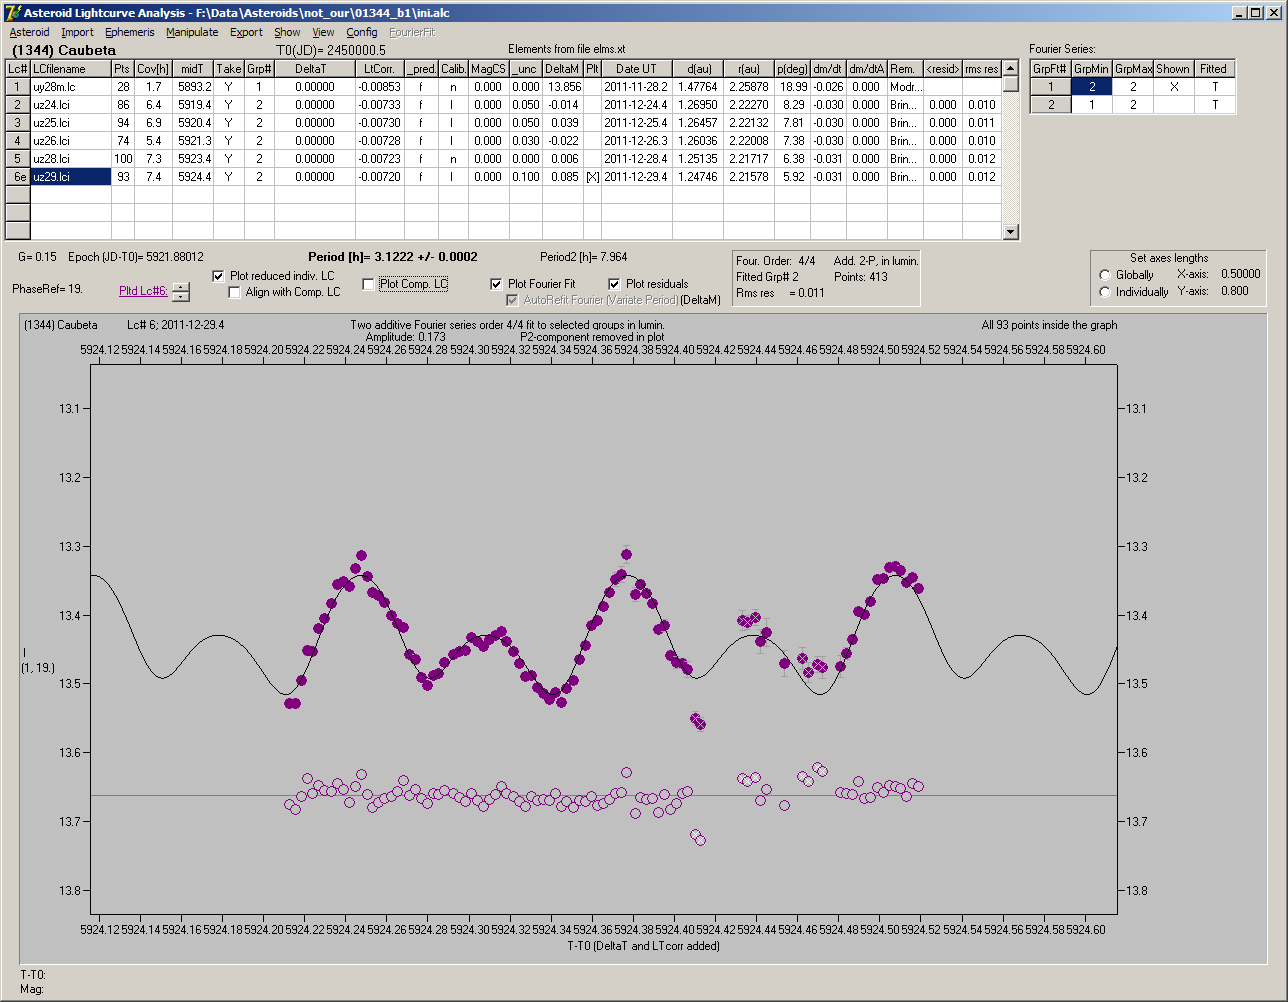This screenshot has height=1002, width=1288.
Task: Enable Plot Comp. LC checkbox
Action: click(368, 284)
